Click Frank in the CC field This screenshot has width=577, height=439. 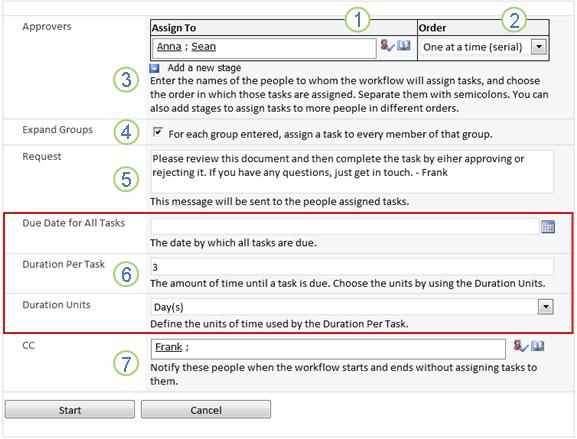coord(169,347)
